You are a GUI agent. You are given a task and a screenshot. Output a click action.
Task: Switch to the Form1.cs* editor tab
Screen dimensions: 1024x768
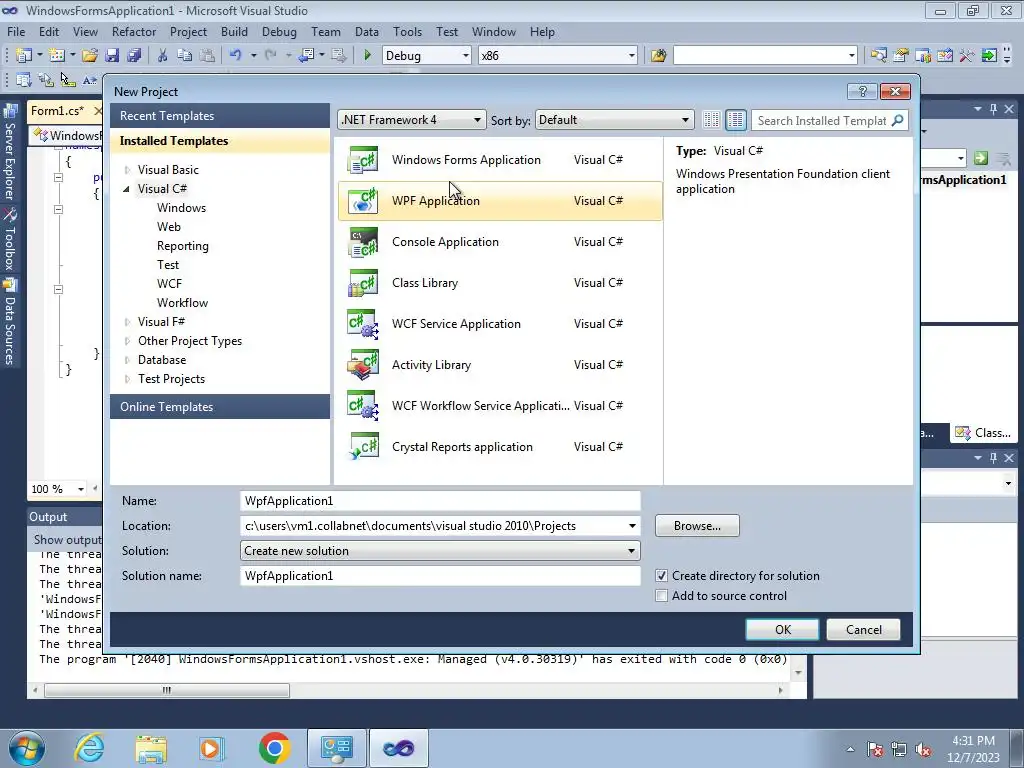[57, 110]
